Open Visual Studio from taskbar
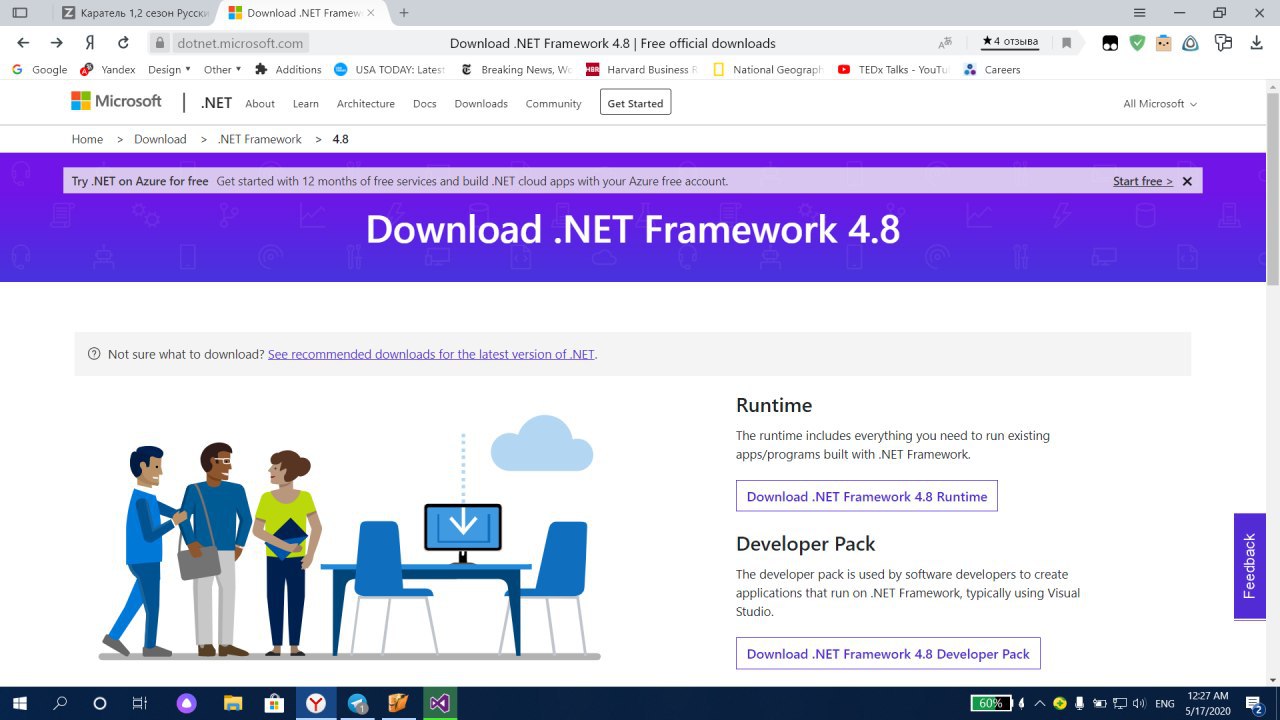This screenshot has width=1280, height=720. tap(440, 703)
